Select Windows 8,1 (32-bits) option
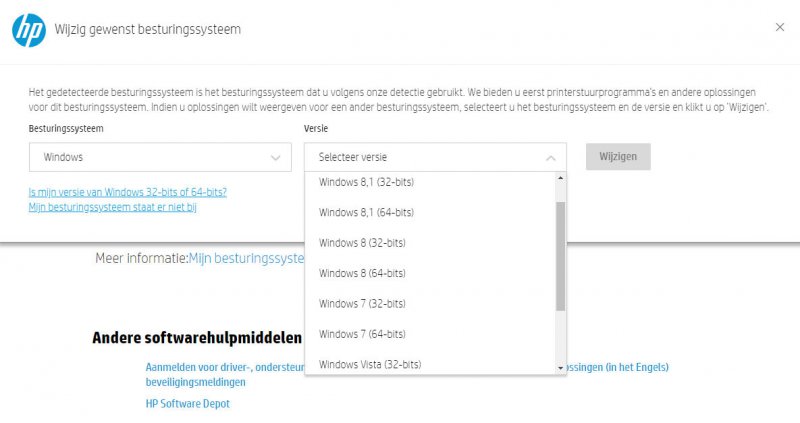800x423 pixels. click(x=430, y=182)
